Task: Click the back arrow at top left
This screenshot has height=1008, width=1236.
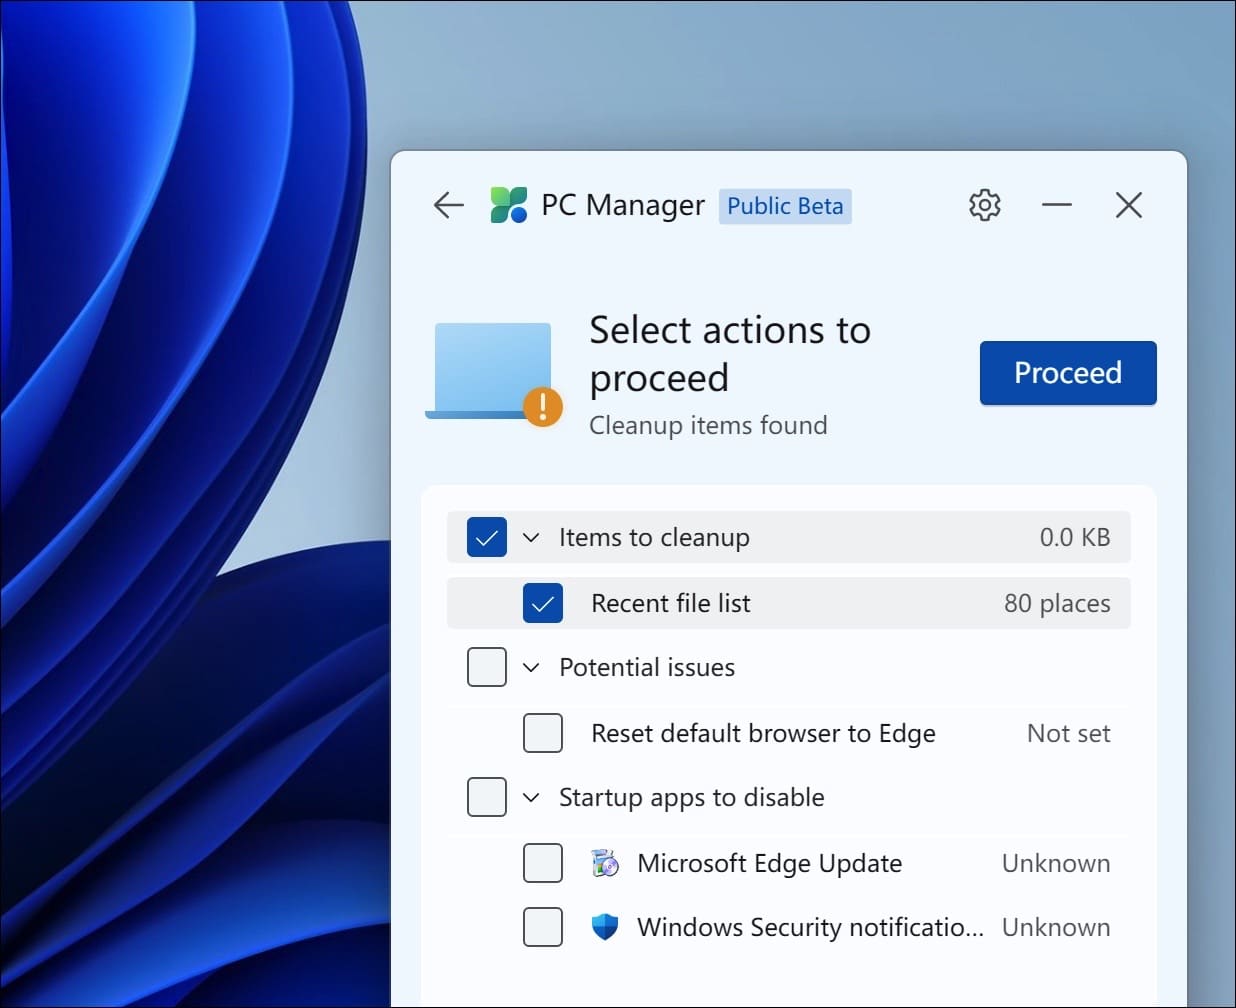Action: click(x=448, y=204)
